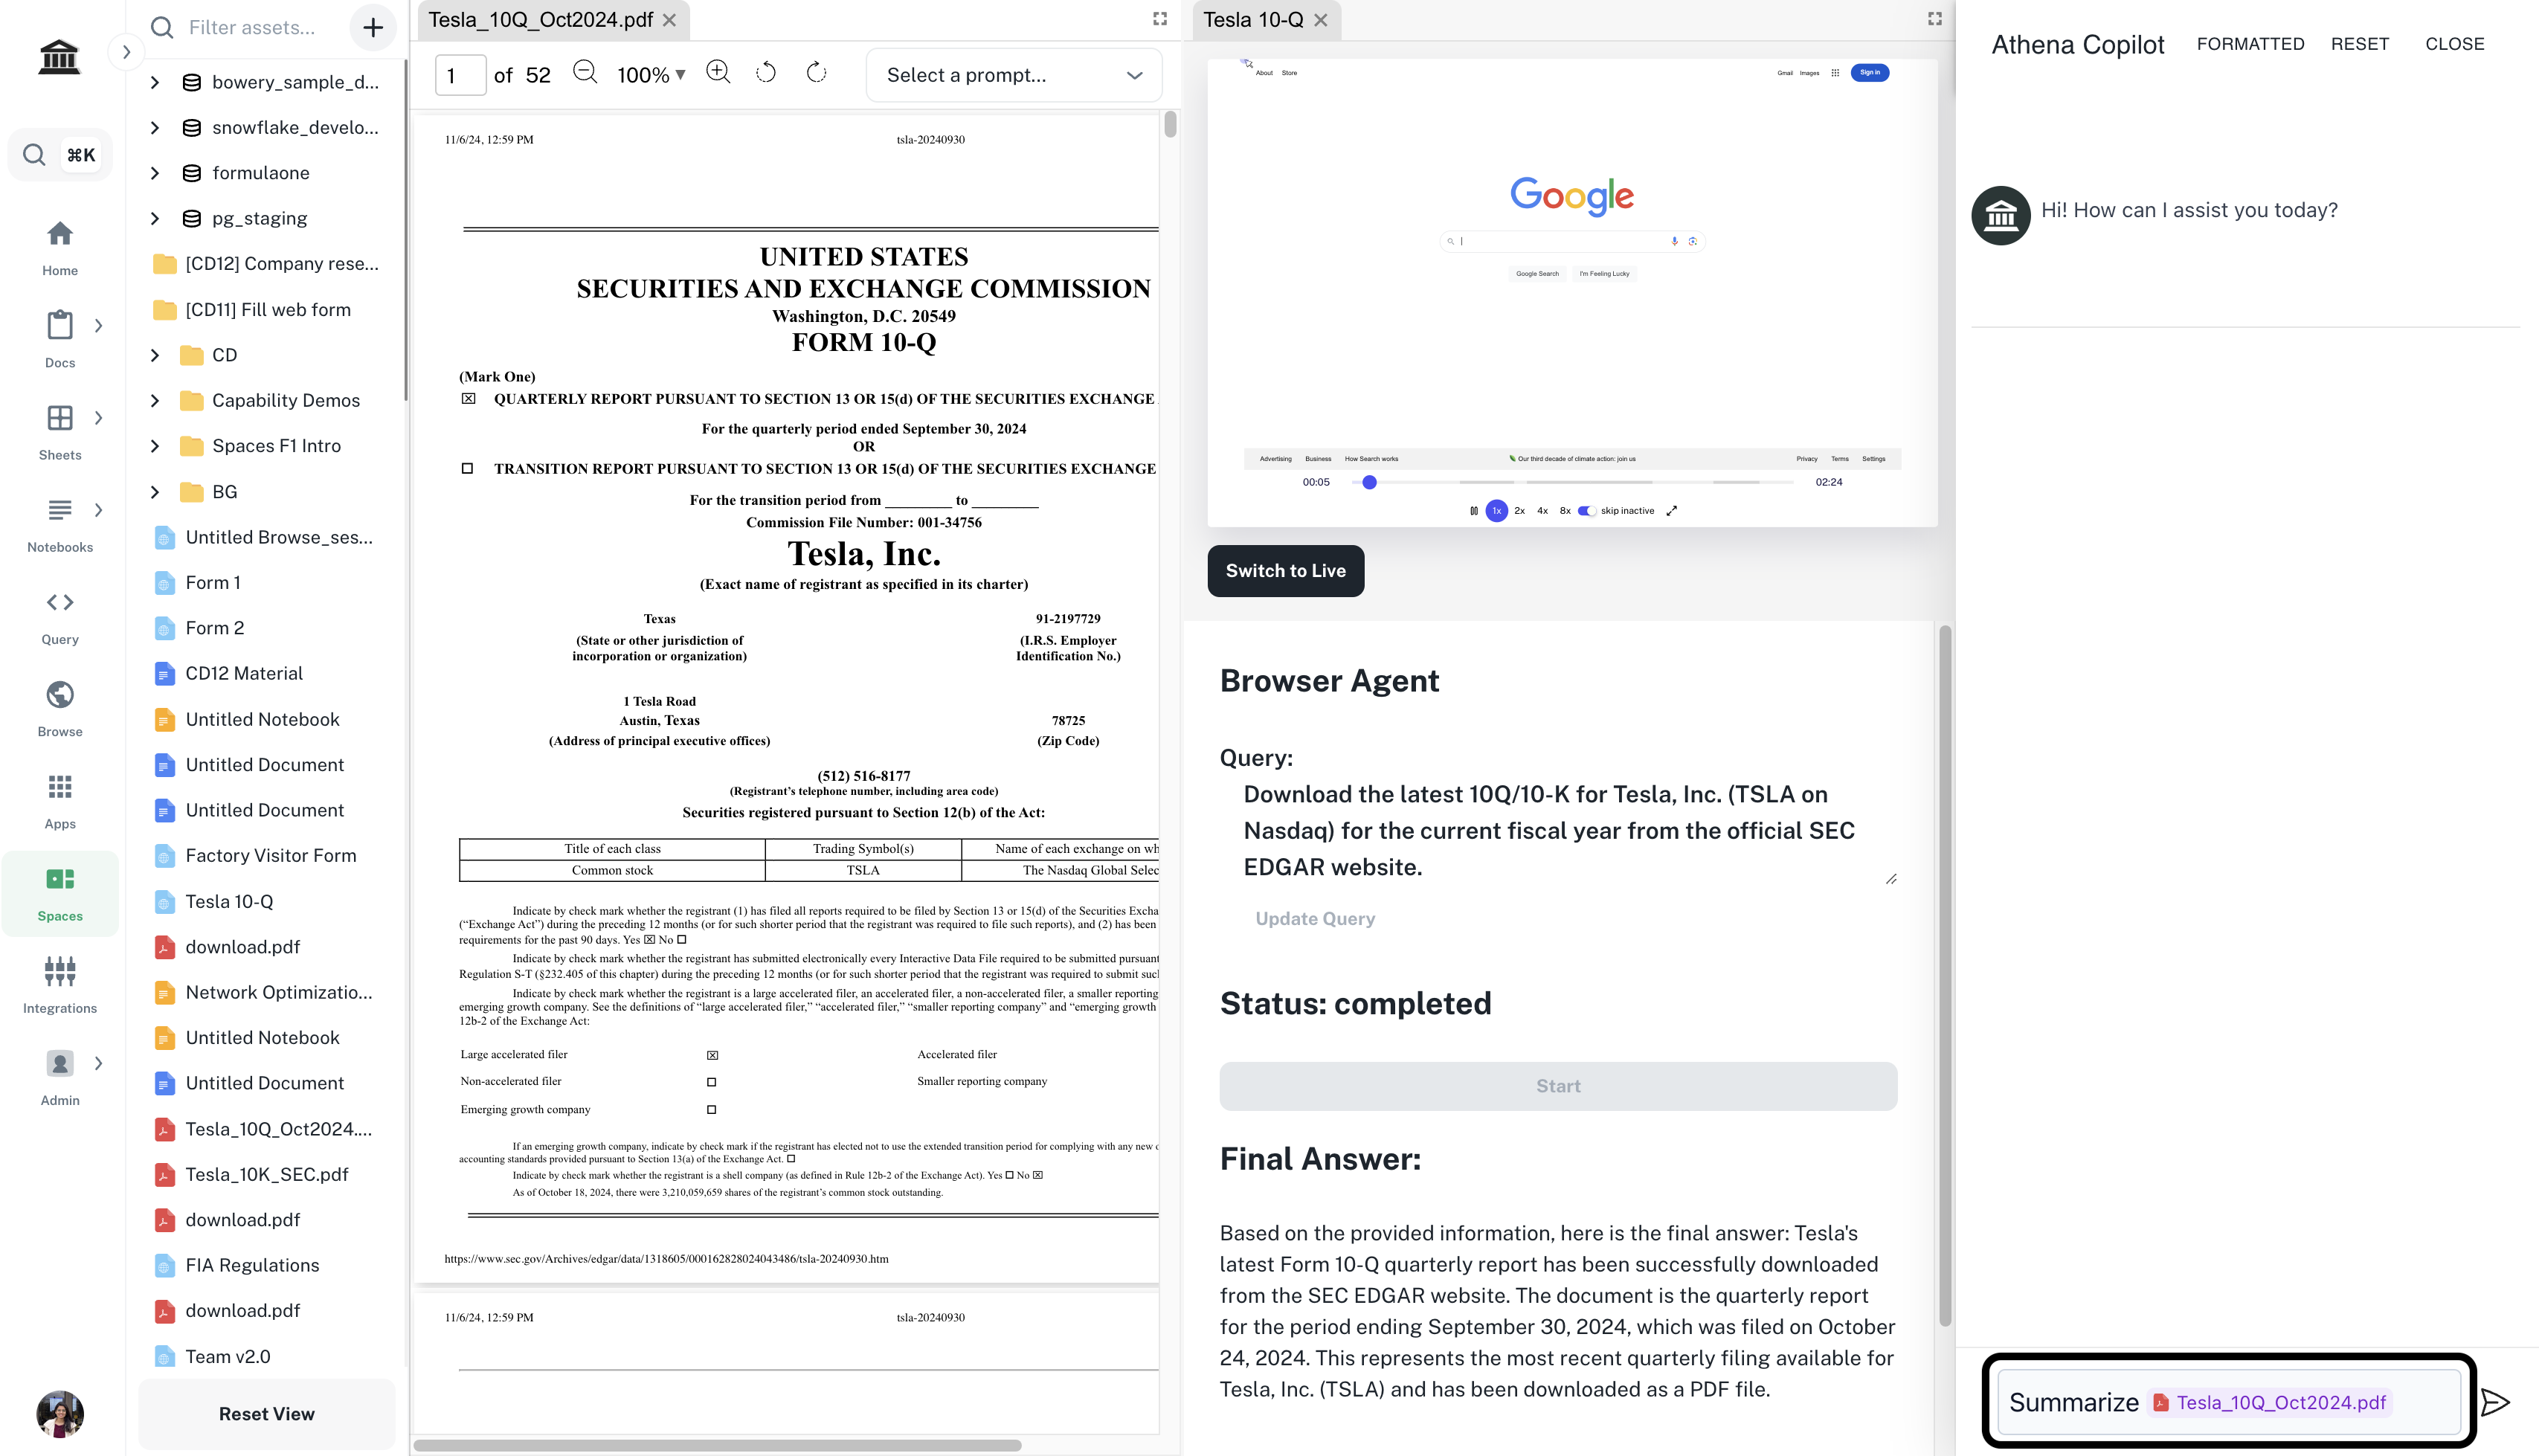Open the FIA Regulations asset
2539x1456 pixels.
point(252,1265)
